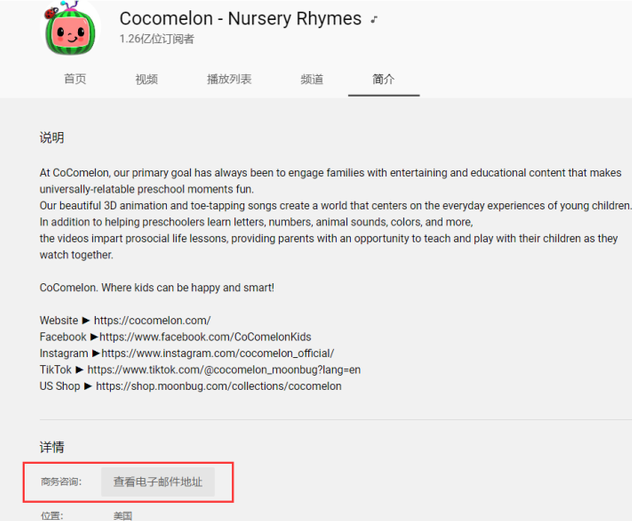Click the channel title Cocomelon - Nursery Rhymes
The image size is (632, 521).
pos(240,19)
